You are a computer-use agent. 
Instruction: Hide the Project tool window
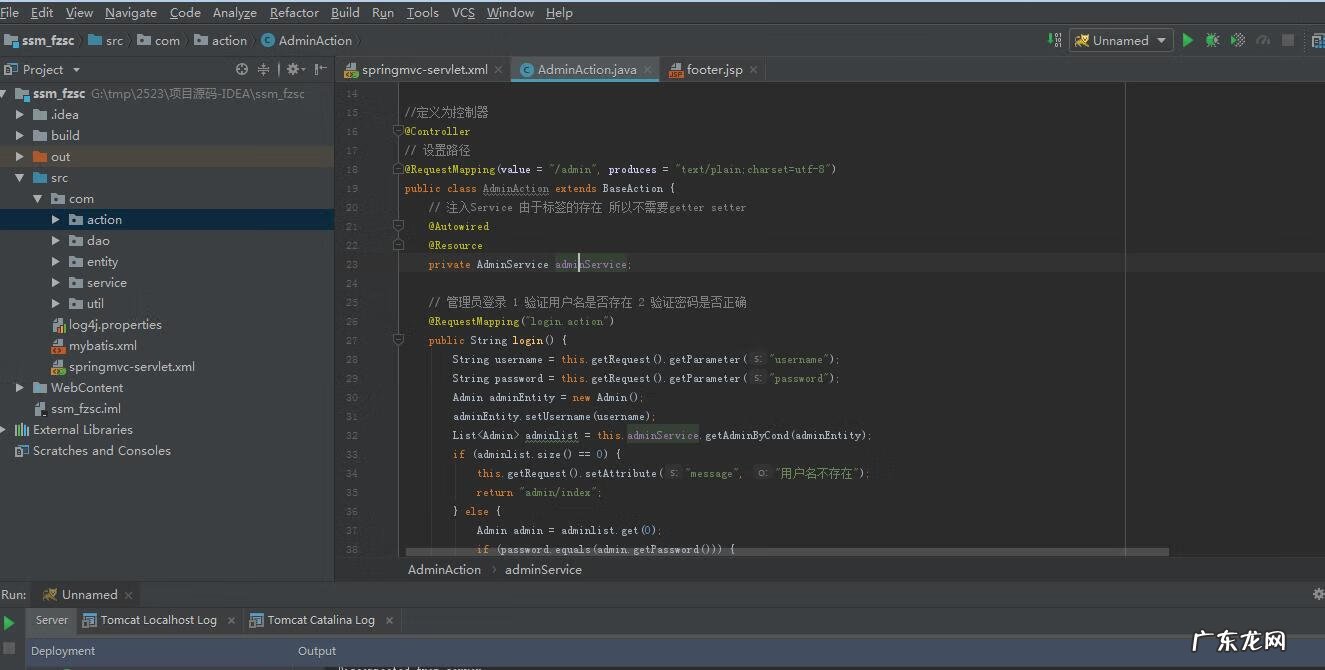(320, 69)
